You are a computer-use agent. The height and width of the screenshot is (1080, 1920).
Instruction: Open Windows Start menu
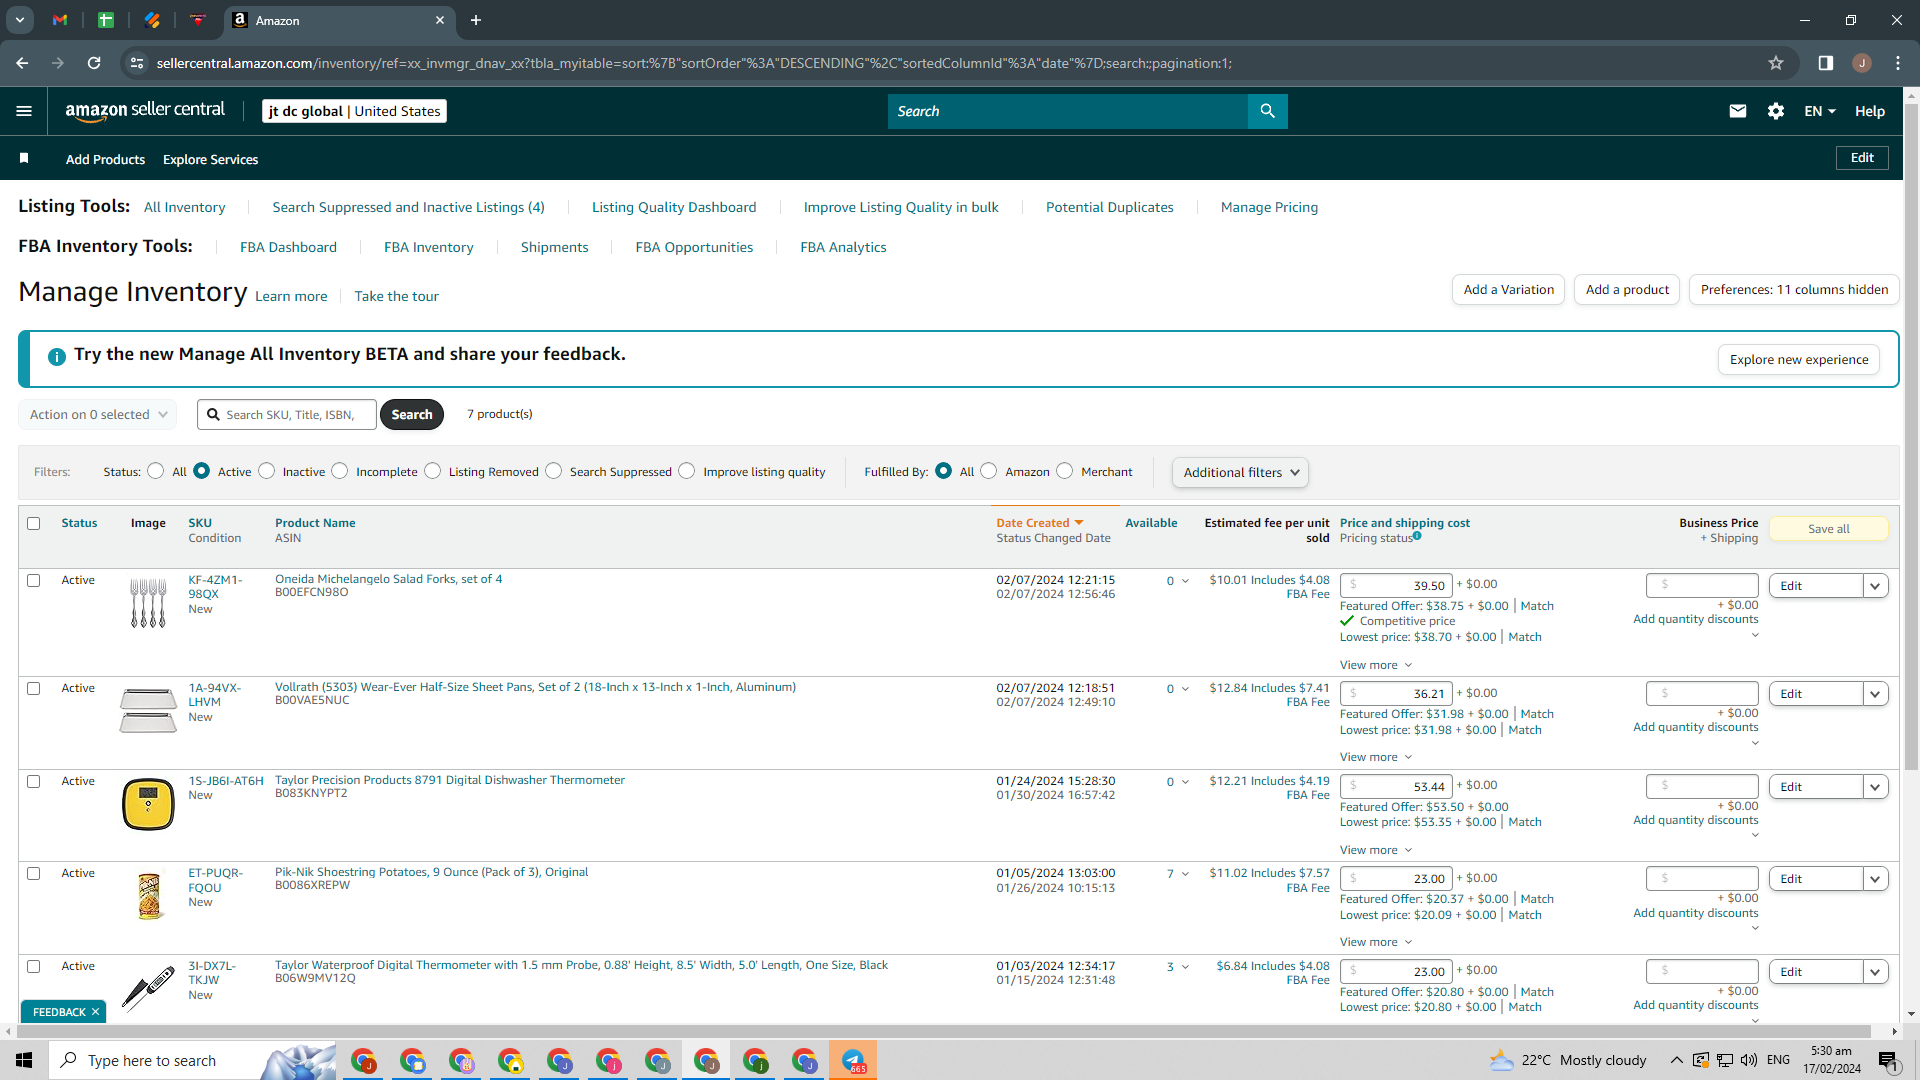tap(24, 1060)
